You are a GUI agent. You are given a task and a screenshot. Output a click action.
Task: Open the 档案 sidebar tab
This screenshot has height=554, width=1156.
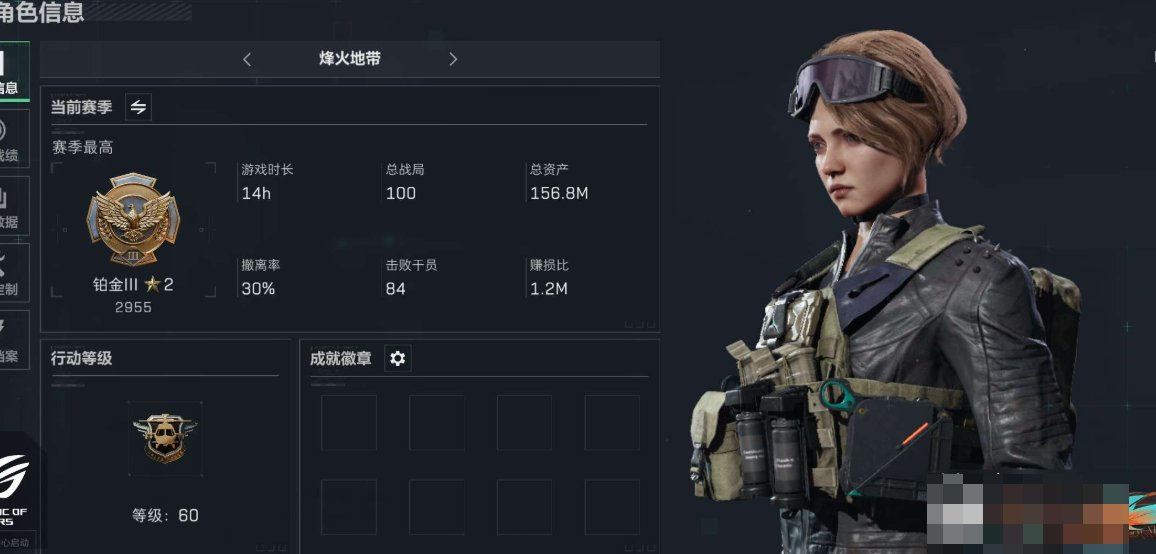coord(14,340)
